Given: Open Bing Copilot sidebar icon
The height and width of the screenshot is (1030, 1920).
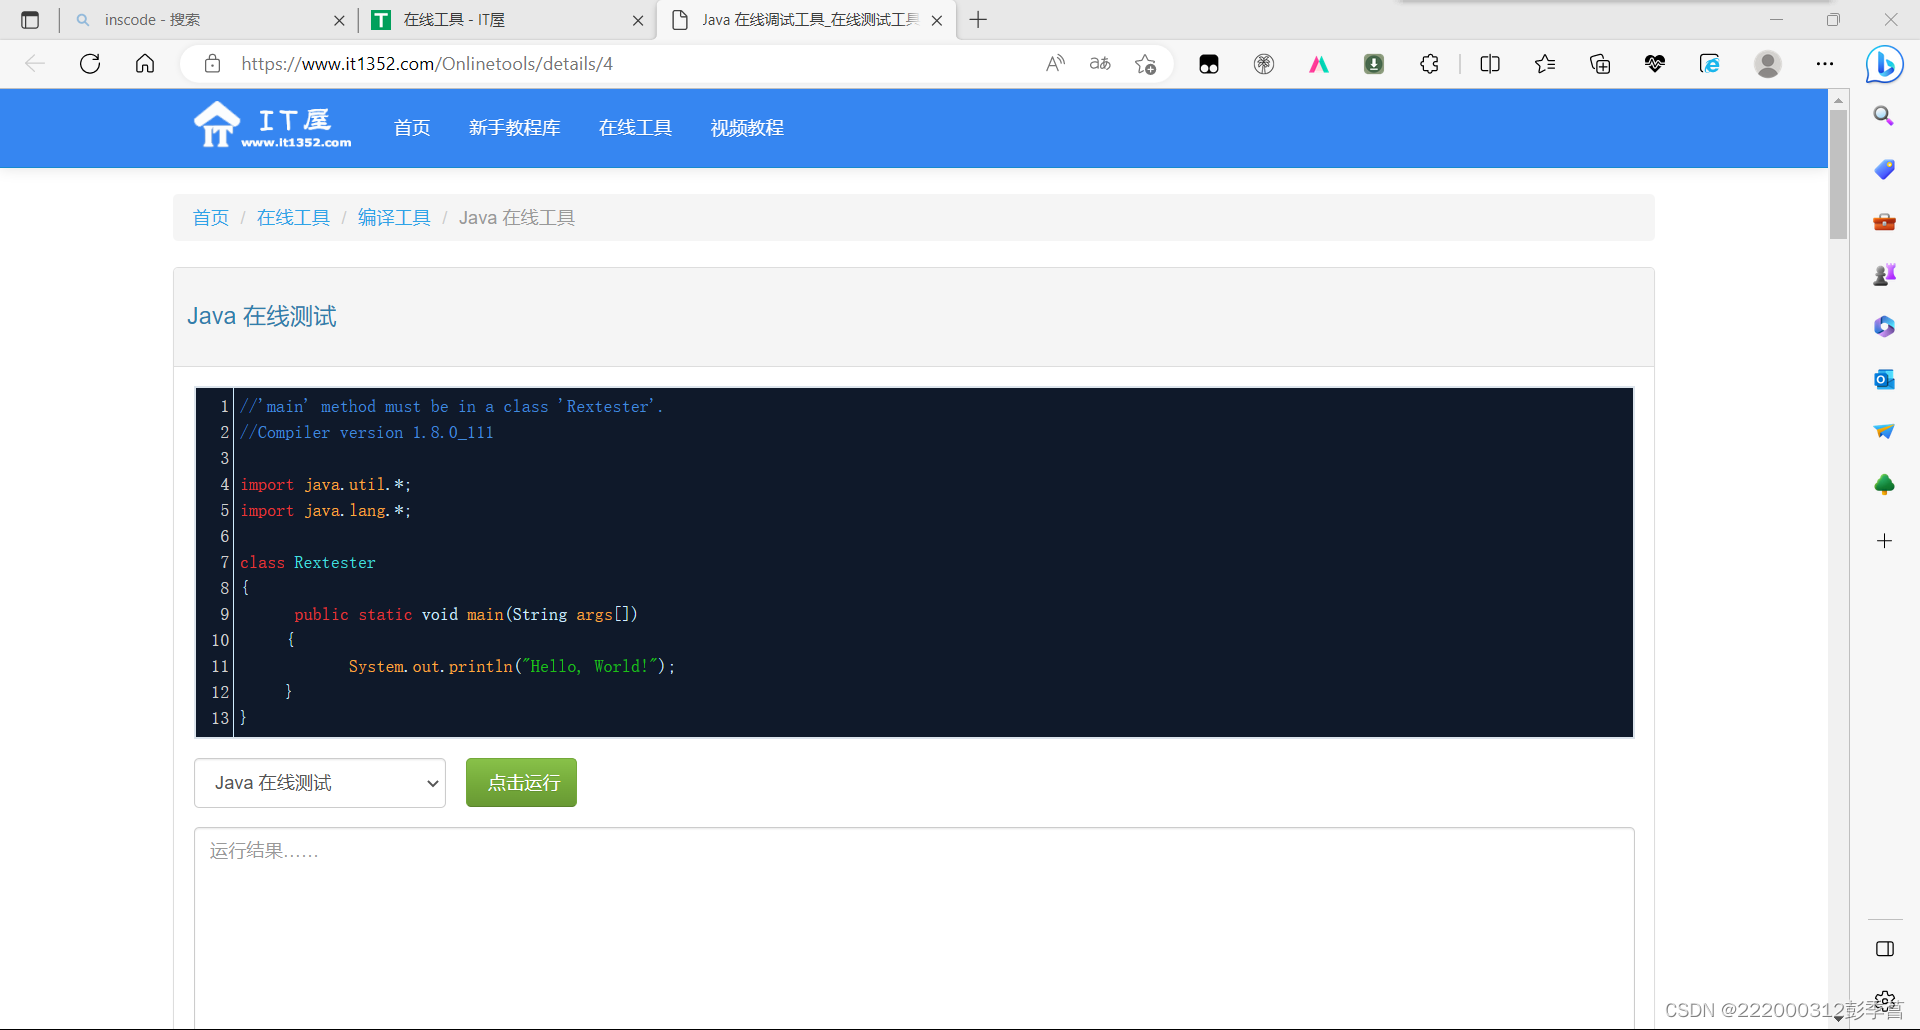Looking at the screenshot, I should click(x=1885, y=65).
